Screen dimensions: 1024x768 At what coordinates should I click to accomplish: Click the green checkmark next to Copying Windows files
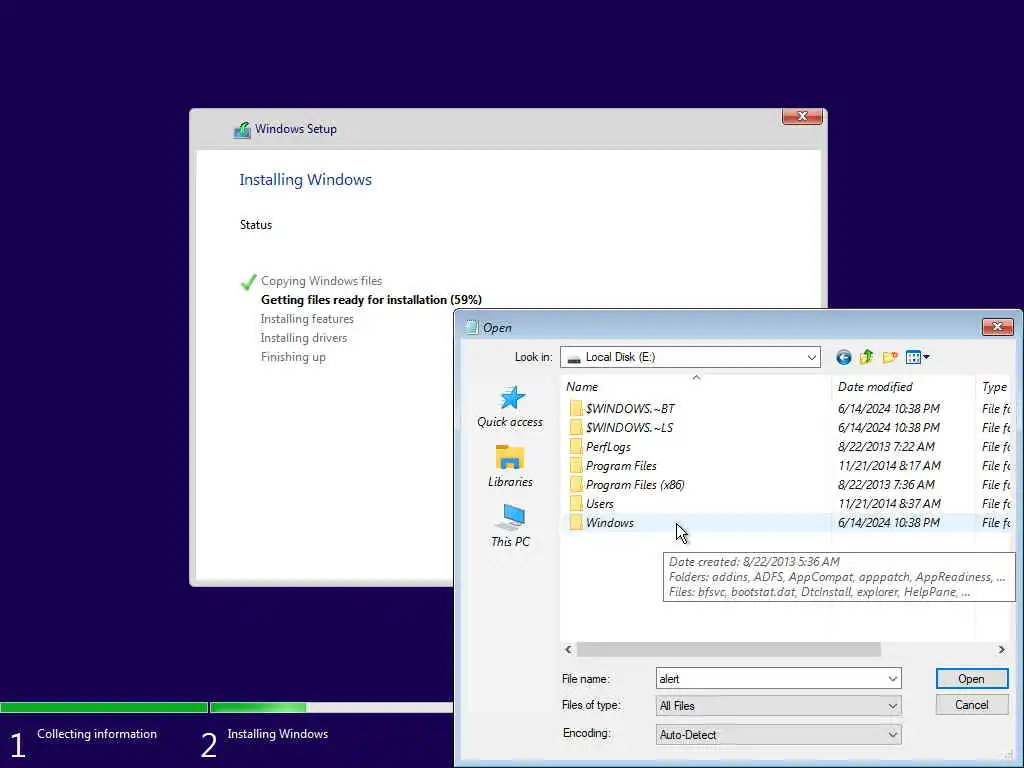[x=248, y=282]
